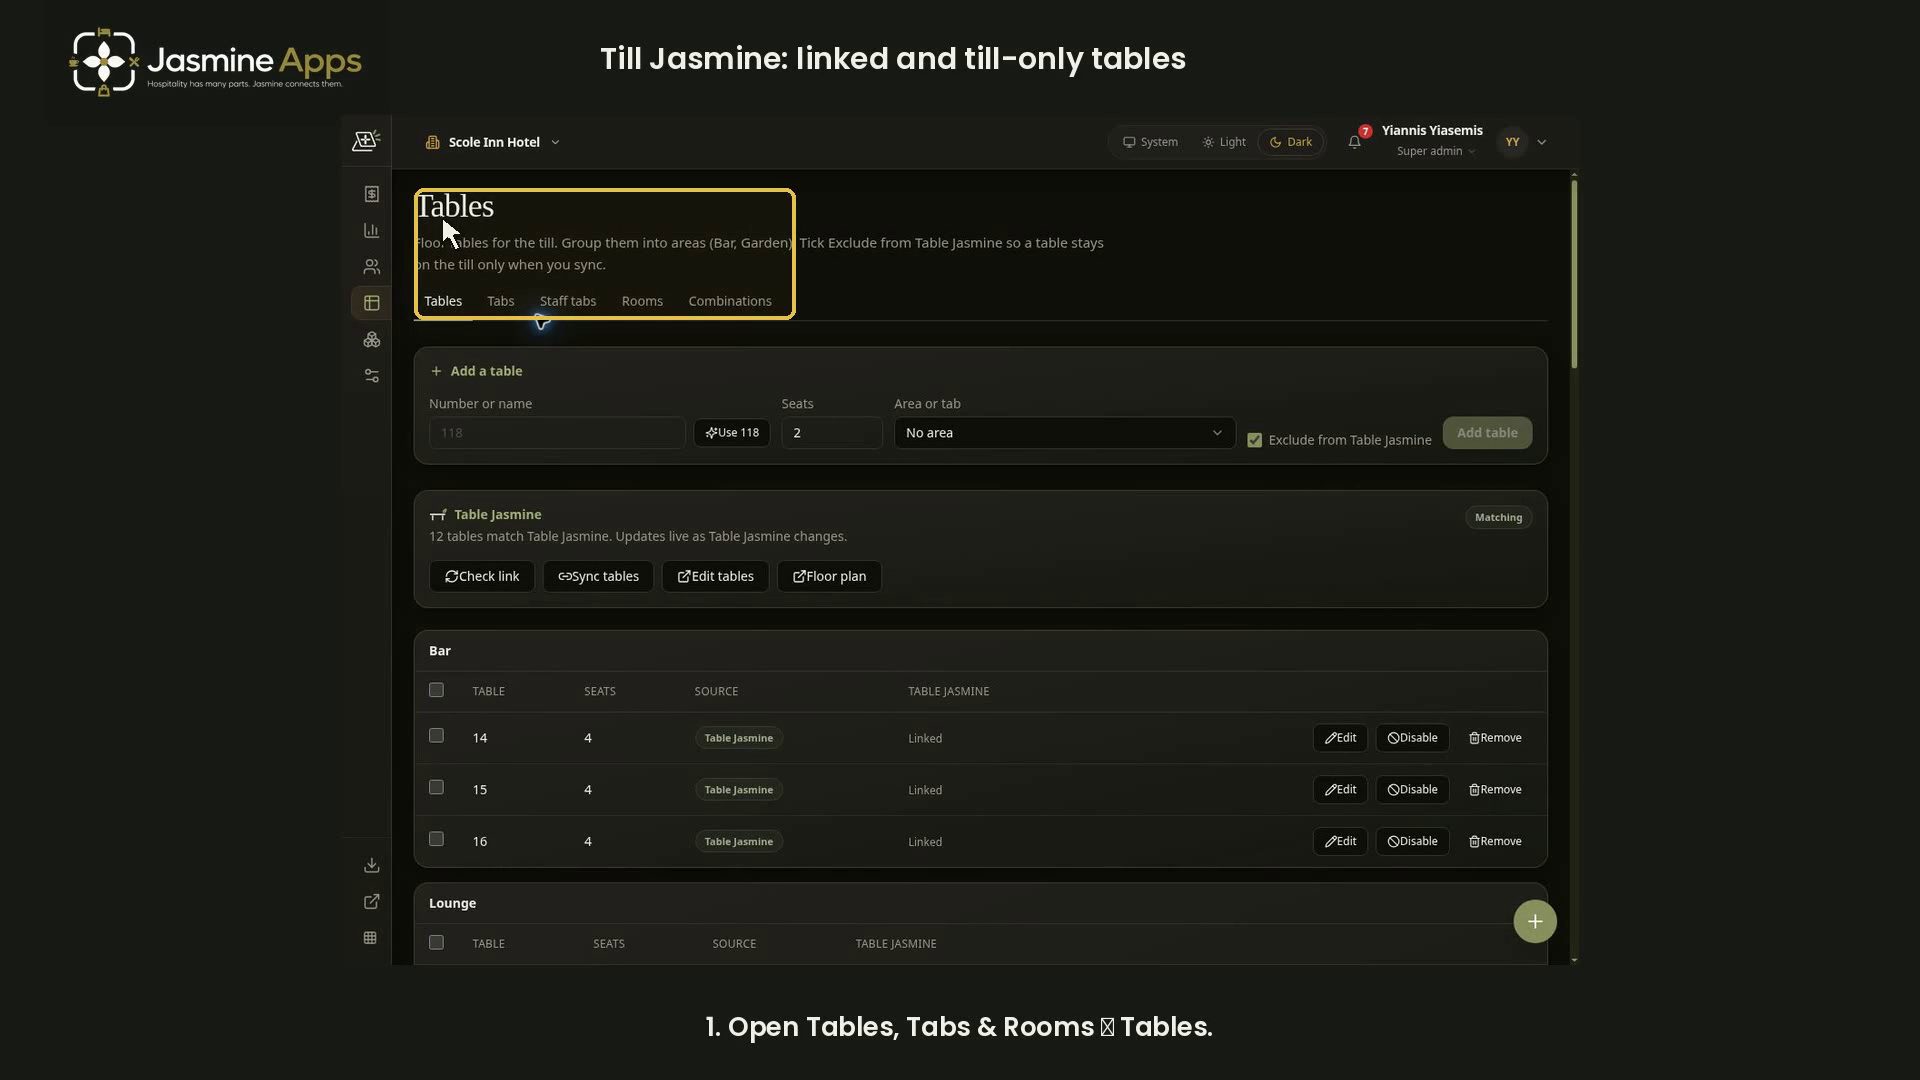Viewport: 1920px width, 1080px height.
Task: Tick the Bar select-all checkbox
Action: click(436, 690)
